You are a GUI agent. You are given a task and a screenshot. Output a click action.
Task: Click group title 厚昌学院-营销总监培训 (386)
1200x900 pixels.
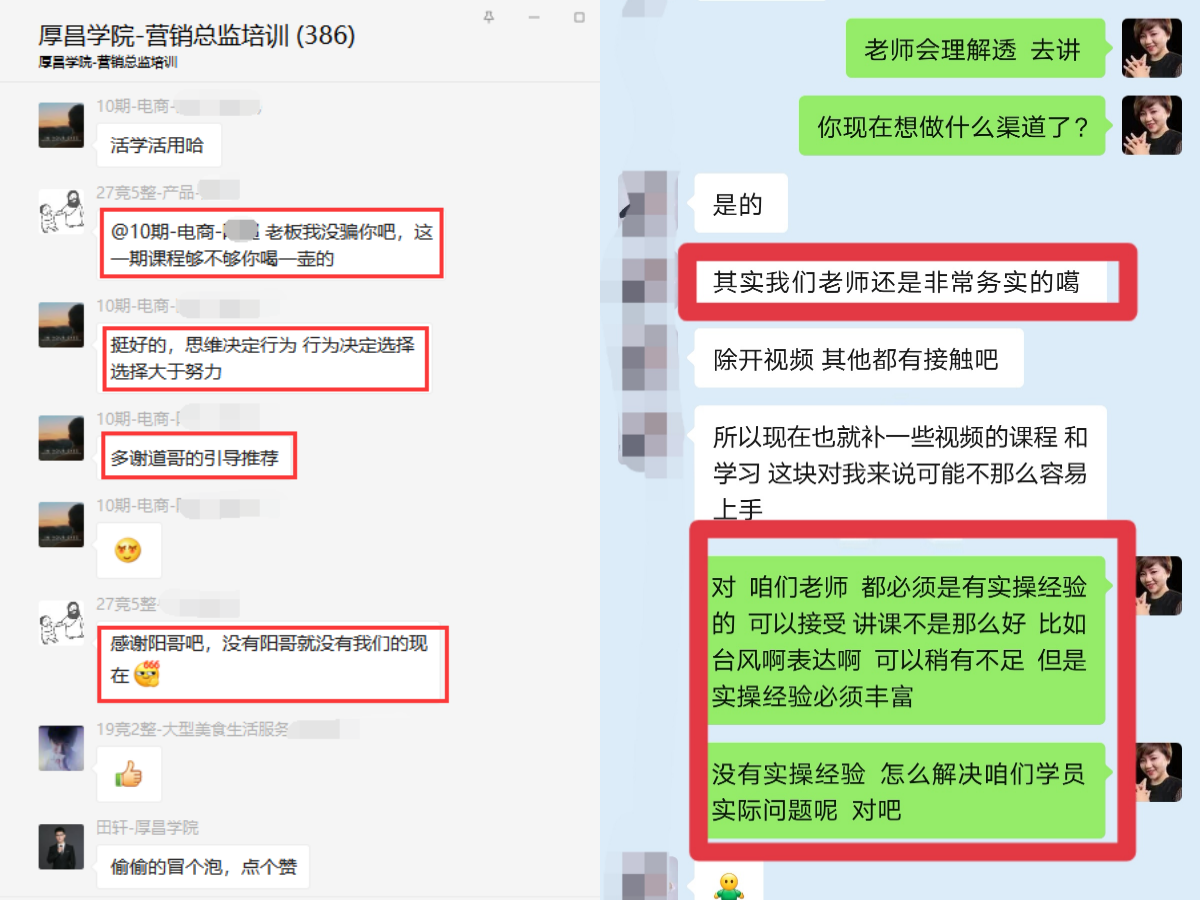(x=197, y=36)
